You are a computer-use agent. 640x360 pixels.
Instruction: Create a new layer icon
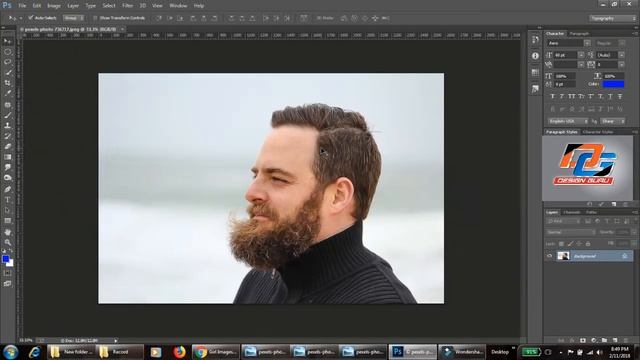pyautogui.click(x=615, y=340)
